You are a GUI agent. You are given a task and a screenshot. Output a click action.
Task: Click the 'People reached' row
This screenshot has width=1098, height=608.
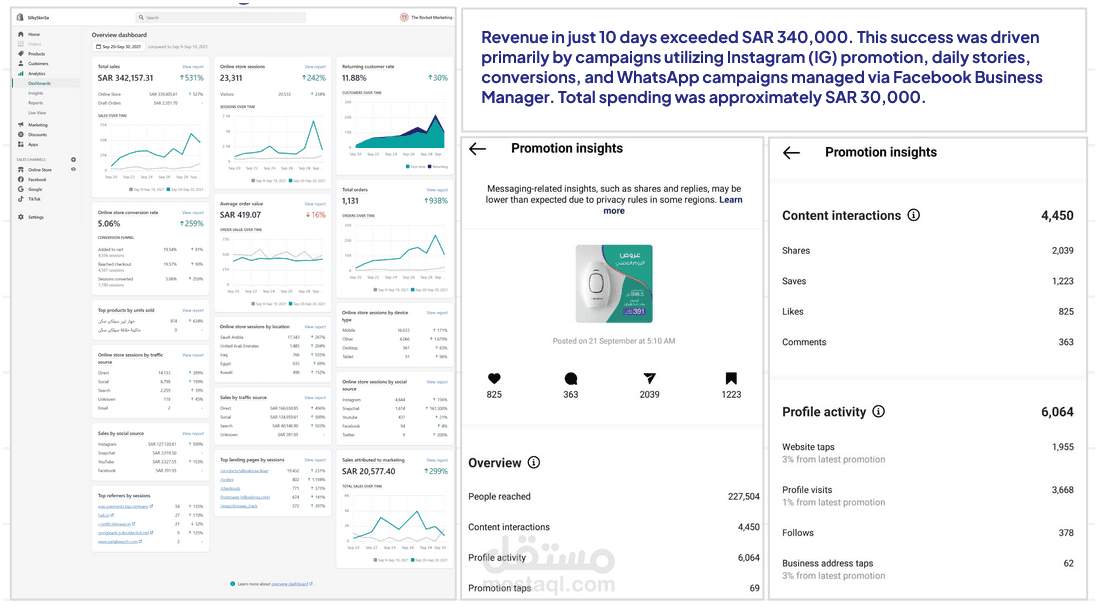point(613,497)
